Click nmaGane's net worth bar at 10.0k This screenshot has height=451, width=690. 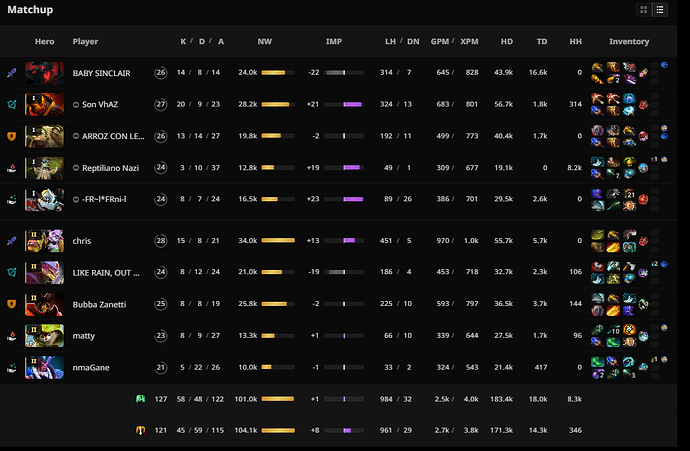(278, 367)
